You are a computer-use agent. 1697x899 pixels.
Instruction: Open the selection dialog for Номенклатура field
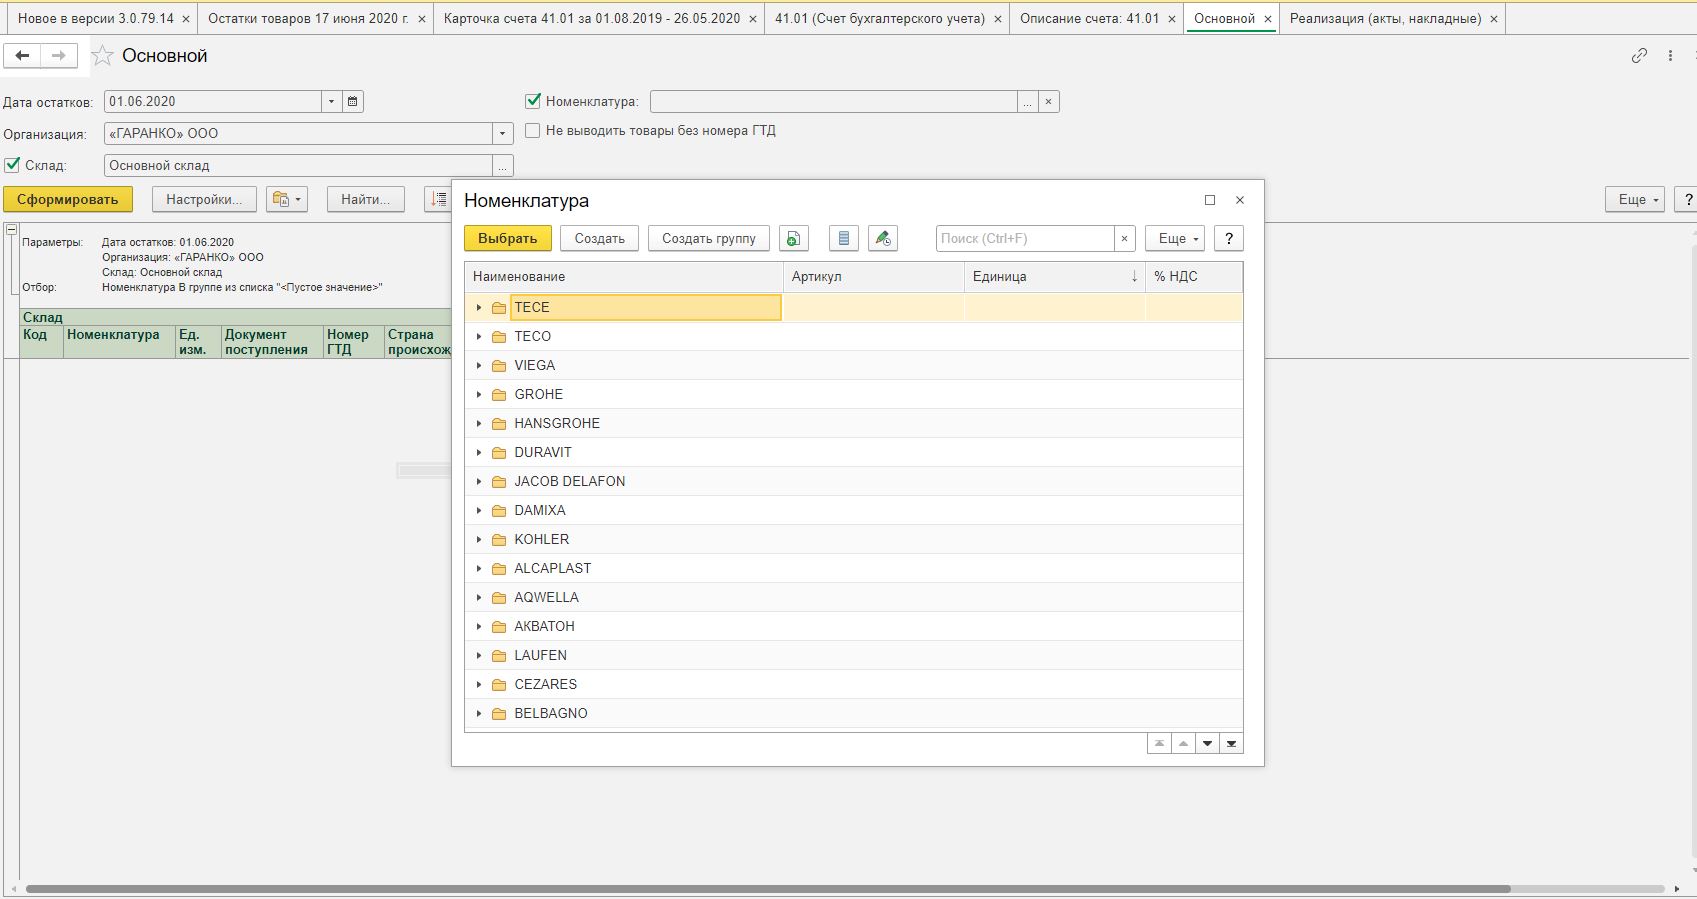pos(1028,102)
